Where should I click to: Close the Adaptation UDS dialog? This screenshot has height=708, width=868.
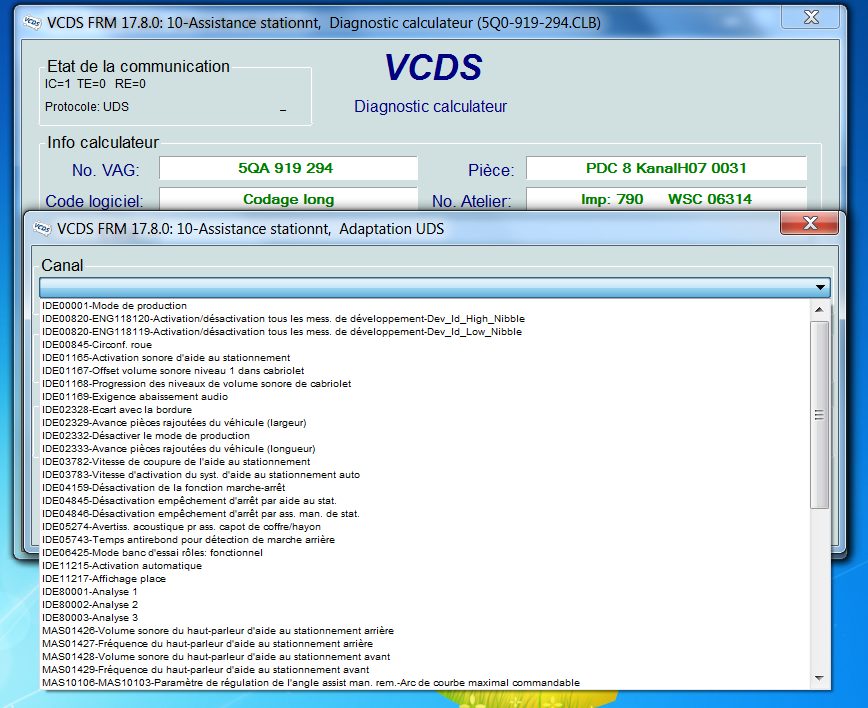(810, 224)
